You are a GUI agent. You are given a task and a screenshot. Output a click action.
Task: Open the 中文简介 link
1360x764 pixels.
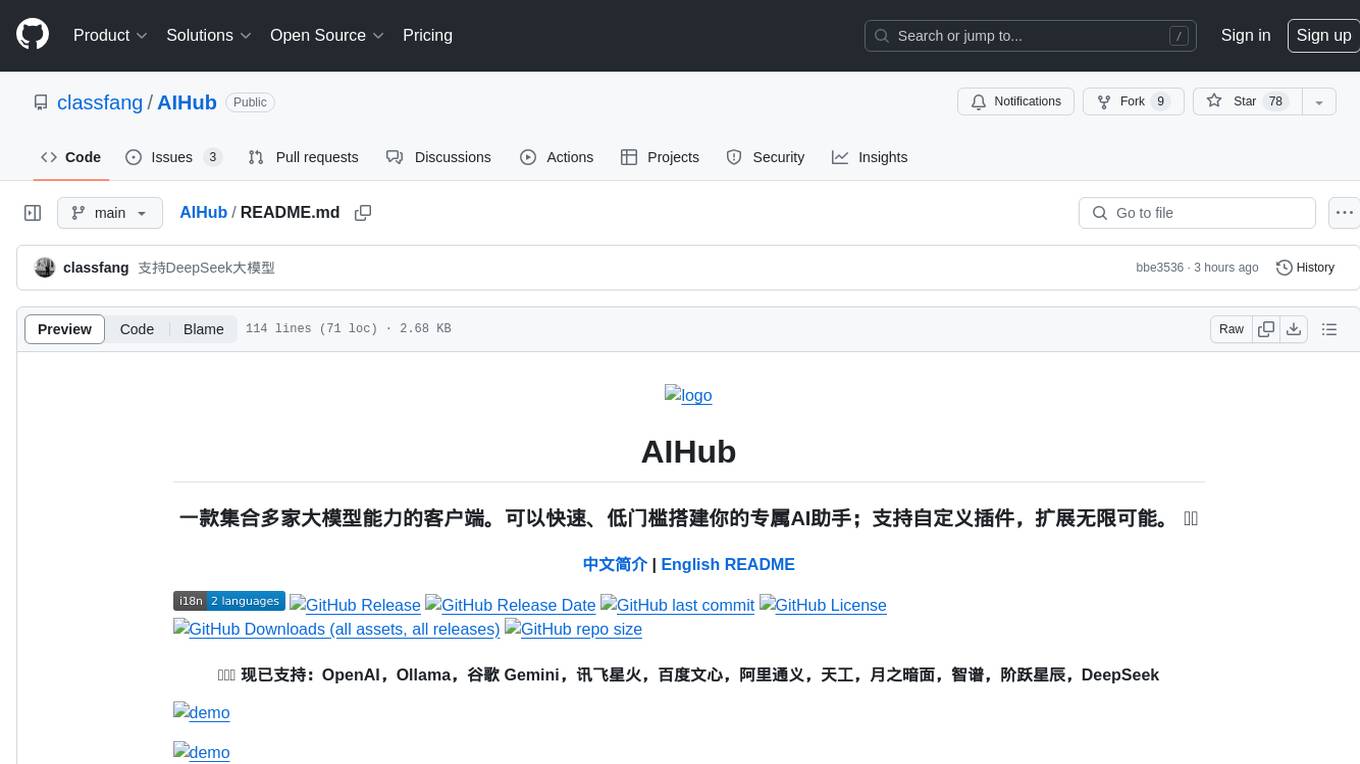point(615,564)
